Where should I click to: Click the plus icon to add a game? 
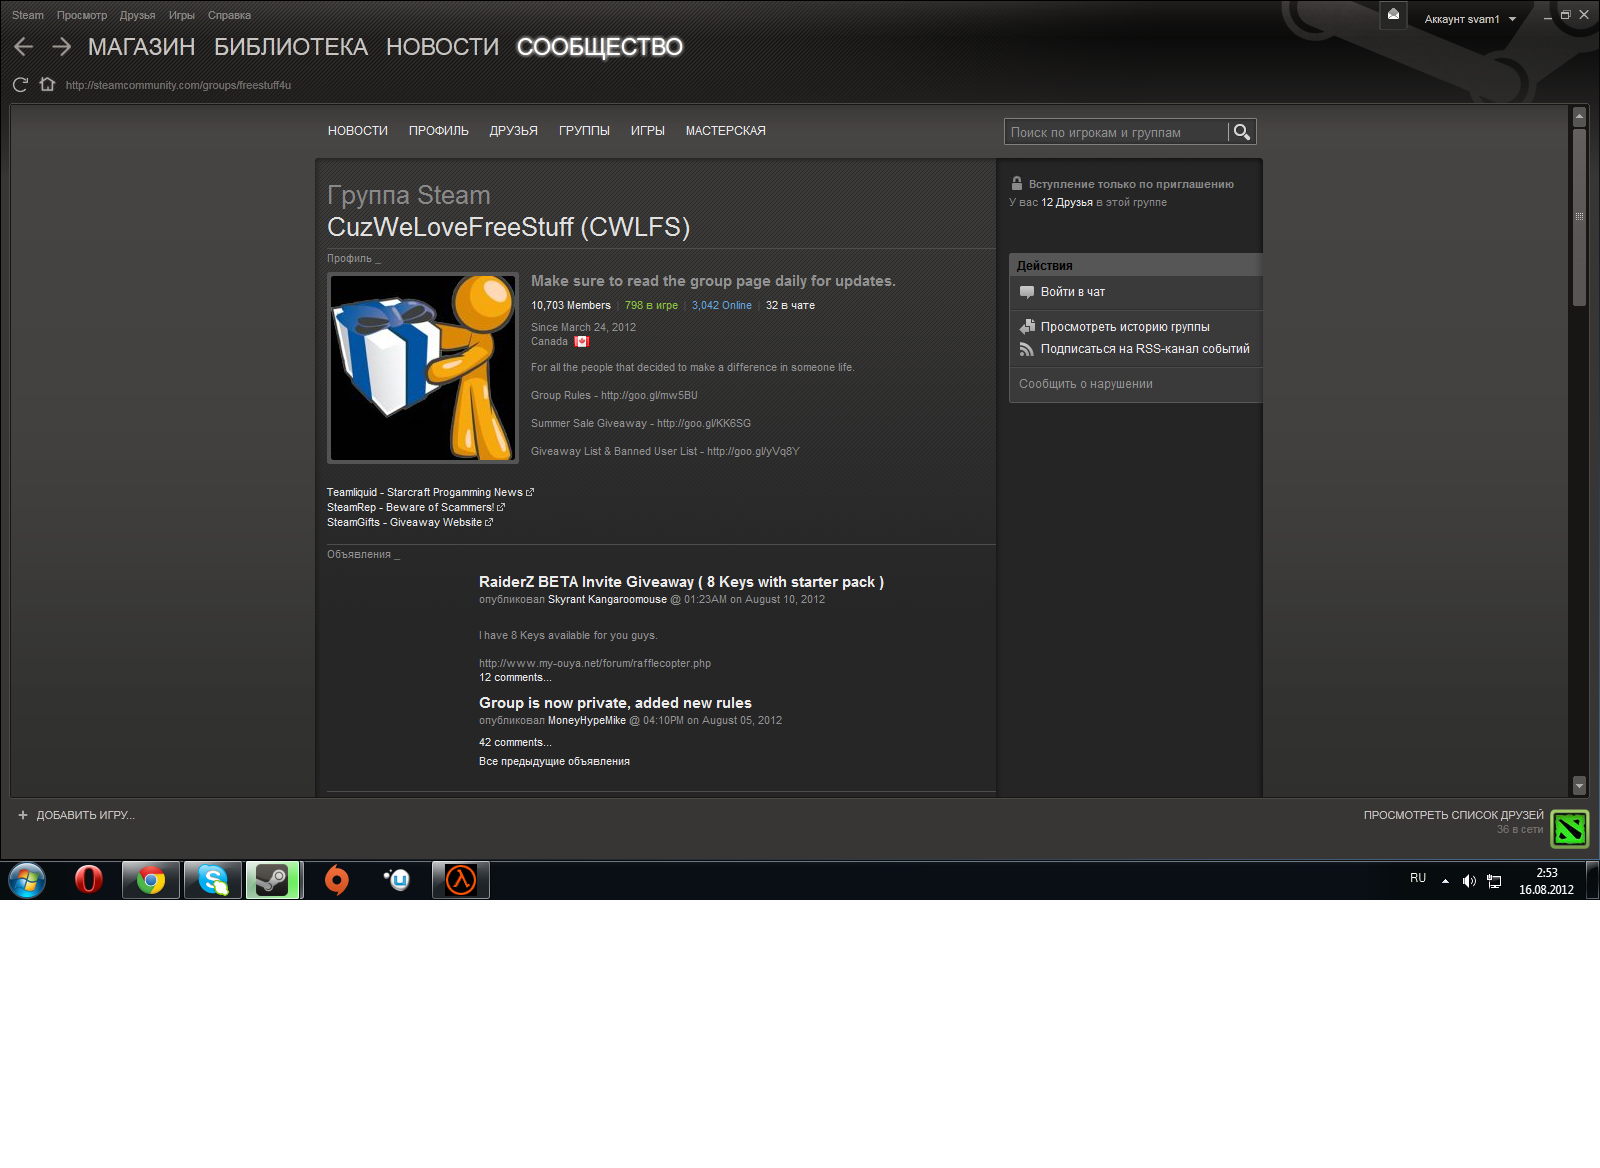coord(23,815)
